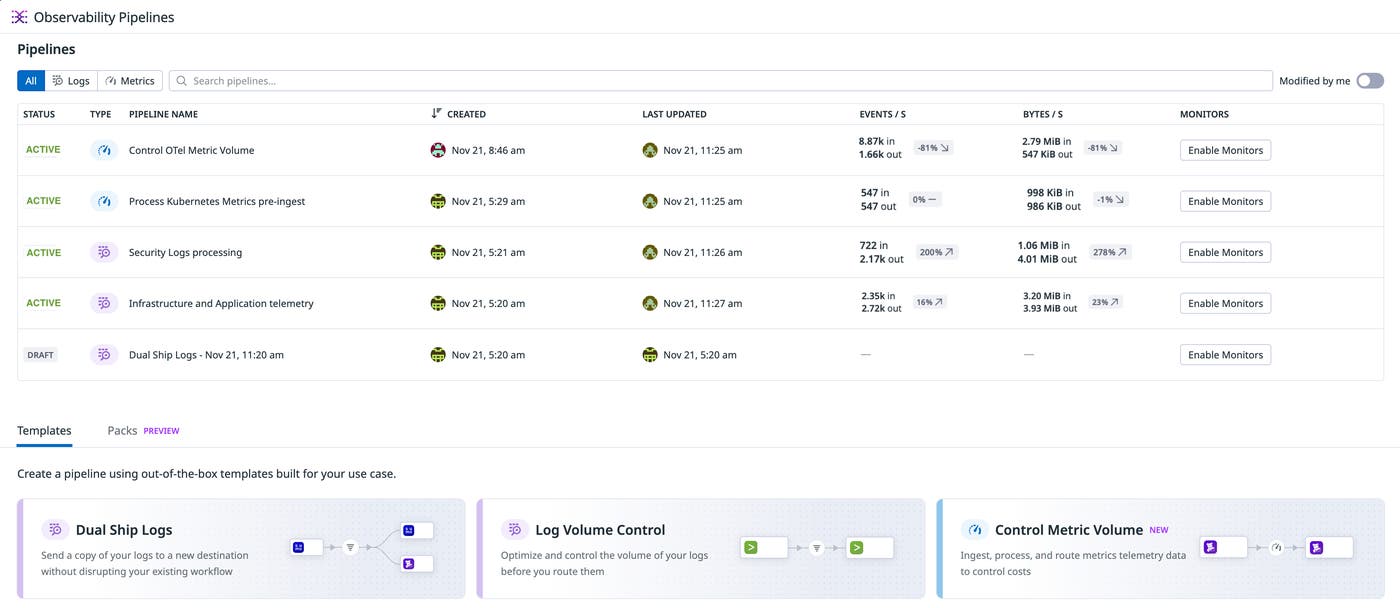This screenshot has width=1400, height=608.
Task: Click the Log Volume Control template icon
Action: click(x=514, y=529)
